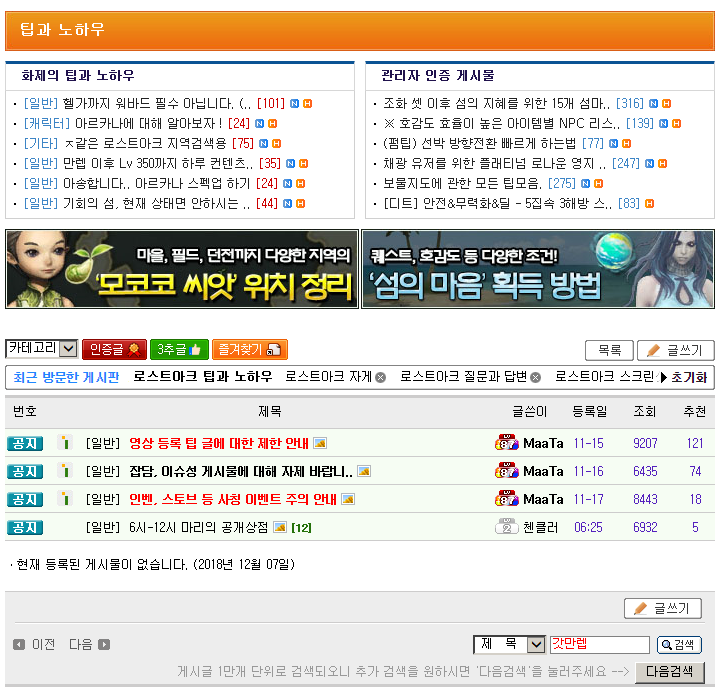
Task: Open 모코코 씨앗 위치 정리 banner
Action: pyautogui.click(x=181, y=269)
